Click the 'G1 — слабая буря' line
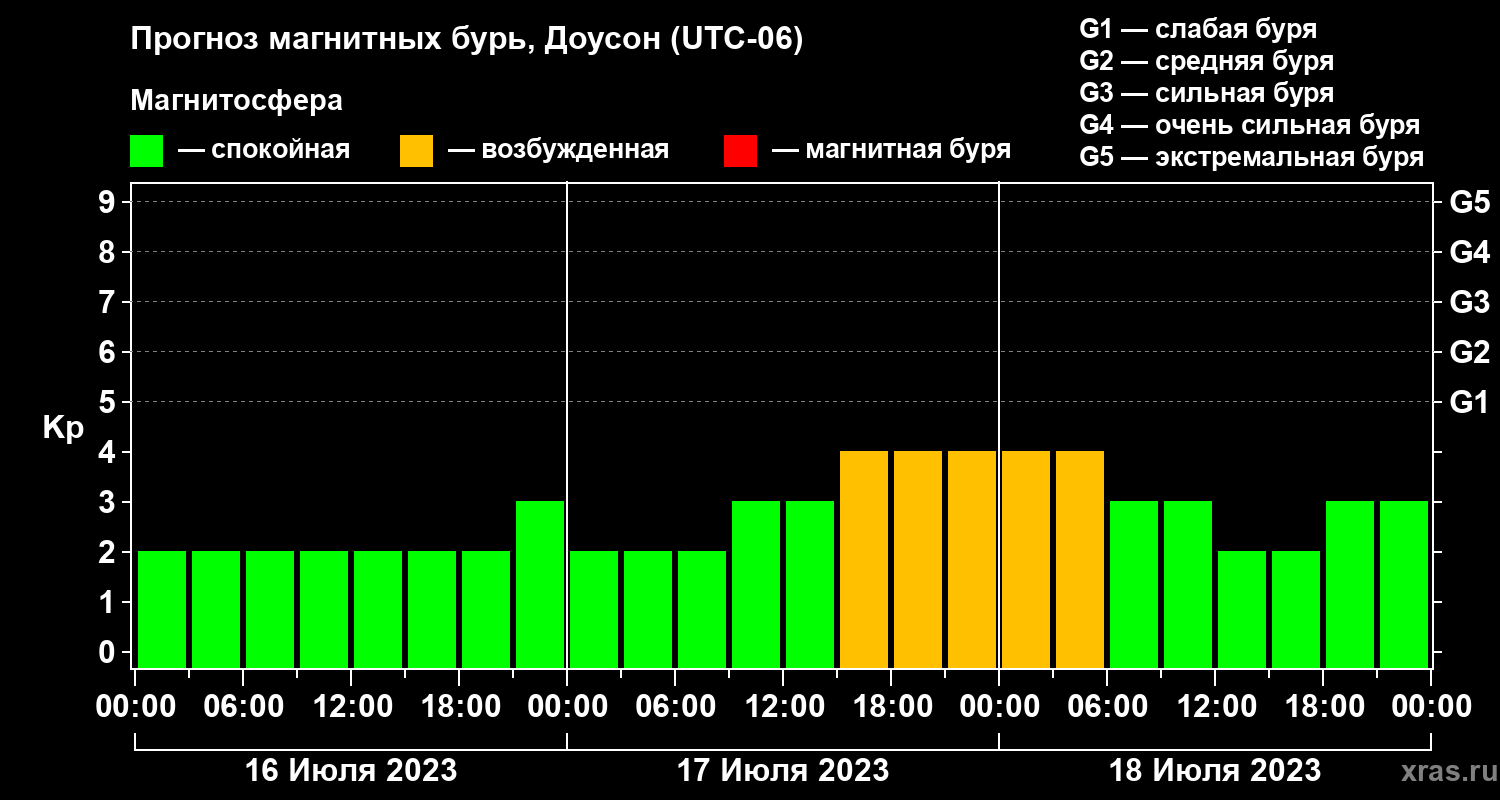 1198,28
